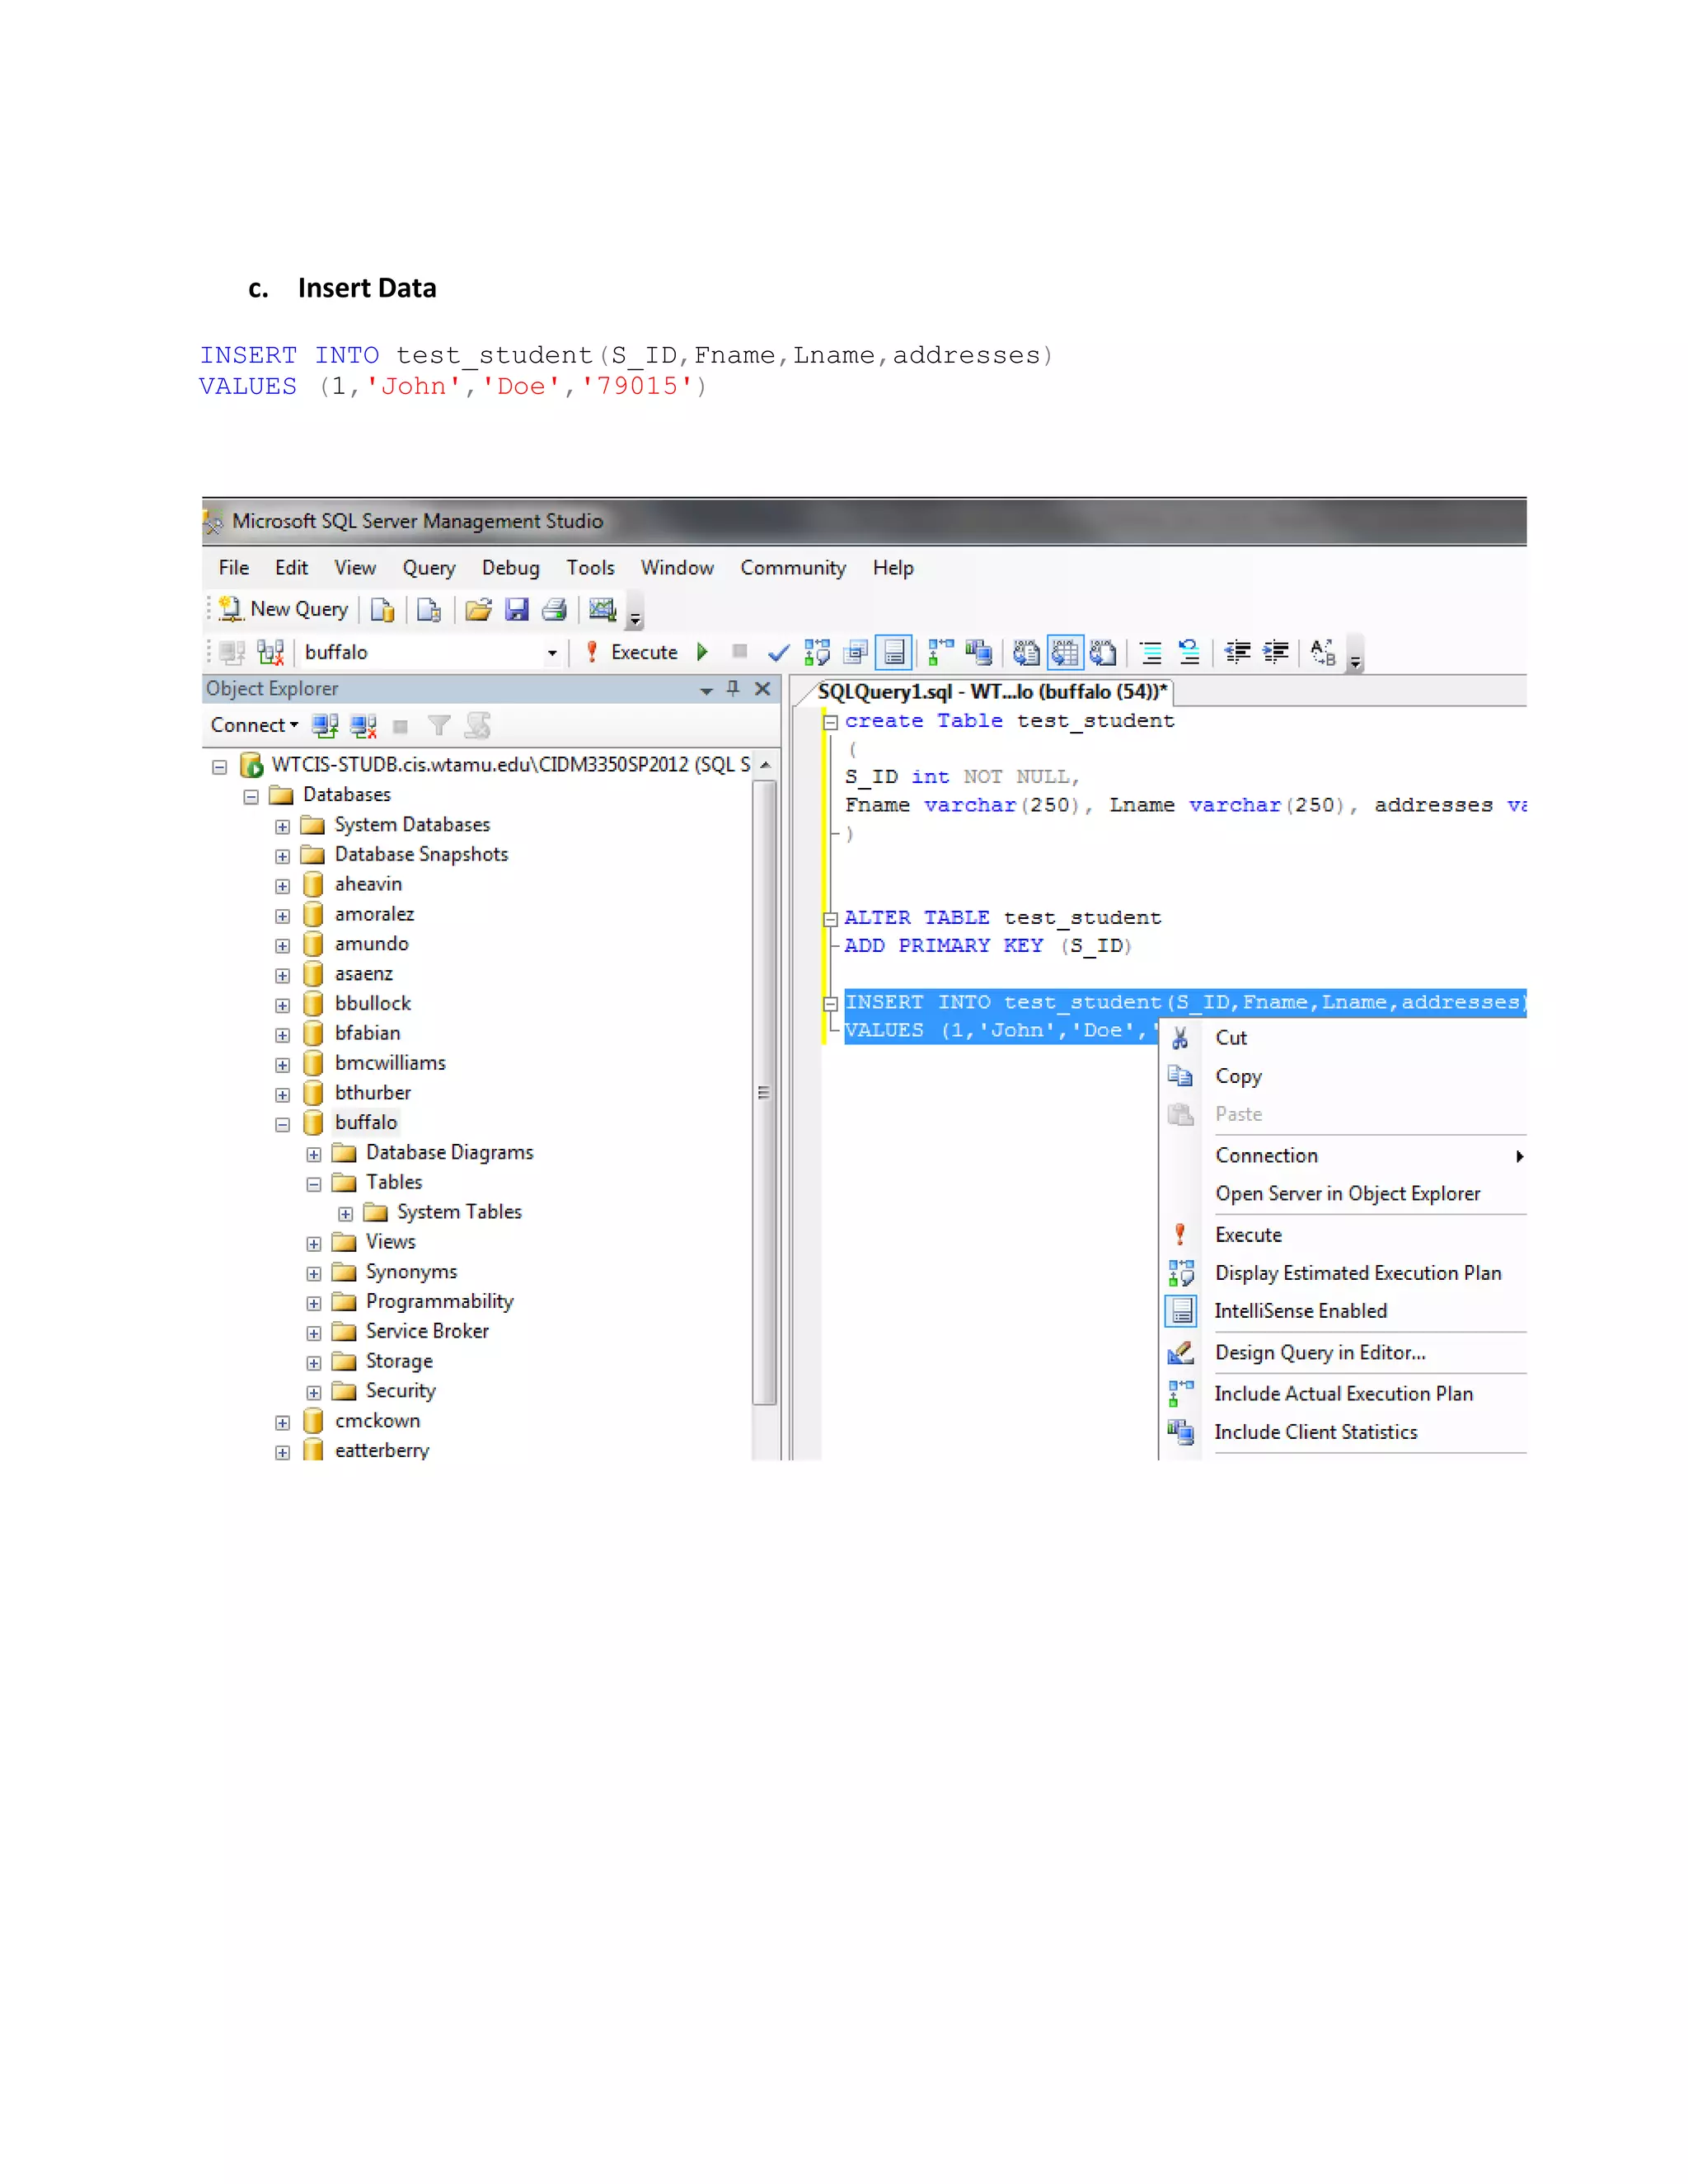Click the New Query toolbar button
1688x2184 pixels.
(x=284, y=609)
